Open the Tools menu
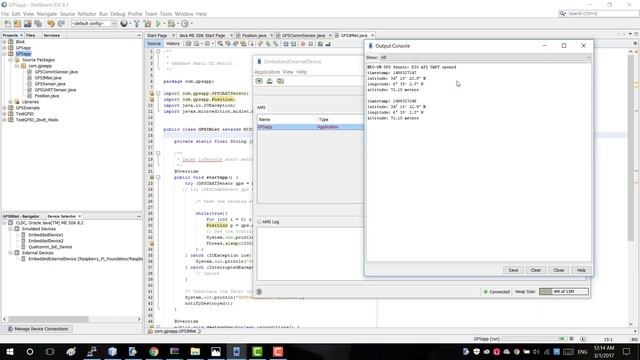This screenshot has width=640, height=360. click(166, 14)
